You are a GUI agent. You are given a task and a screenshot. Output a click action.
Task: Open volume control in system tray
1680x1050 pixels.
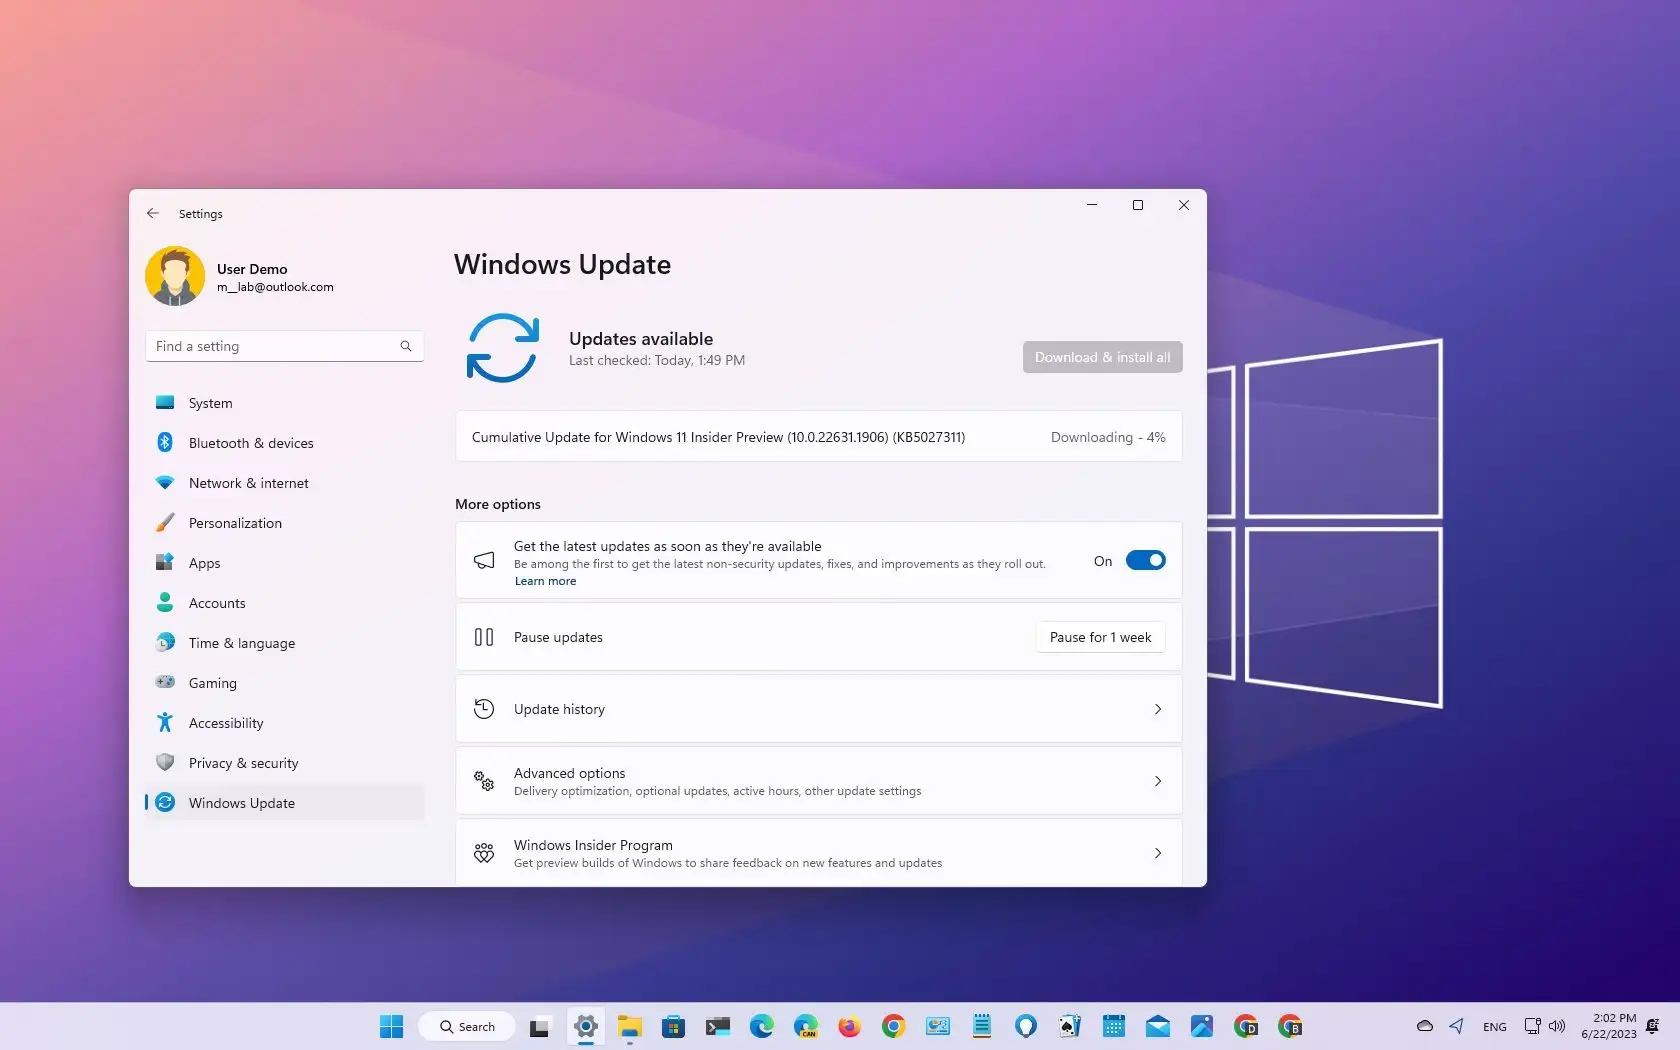pyautogui.click(x=1557, y=1026)
